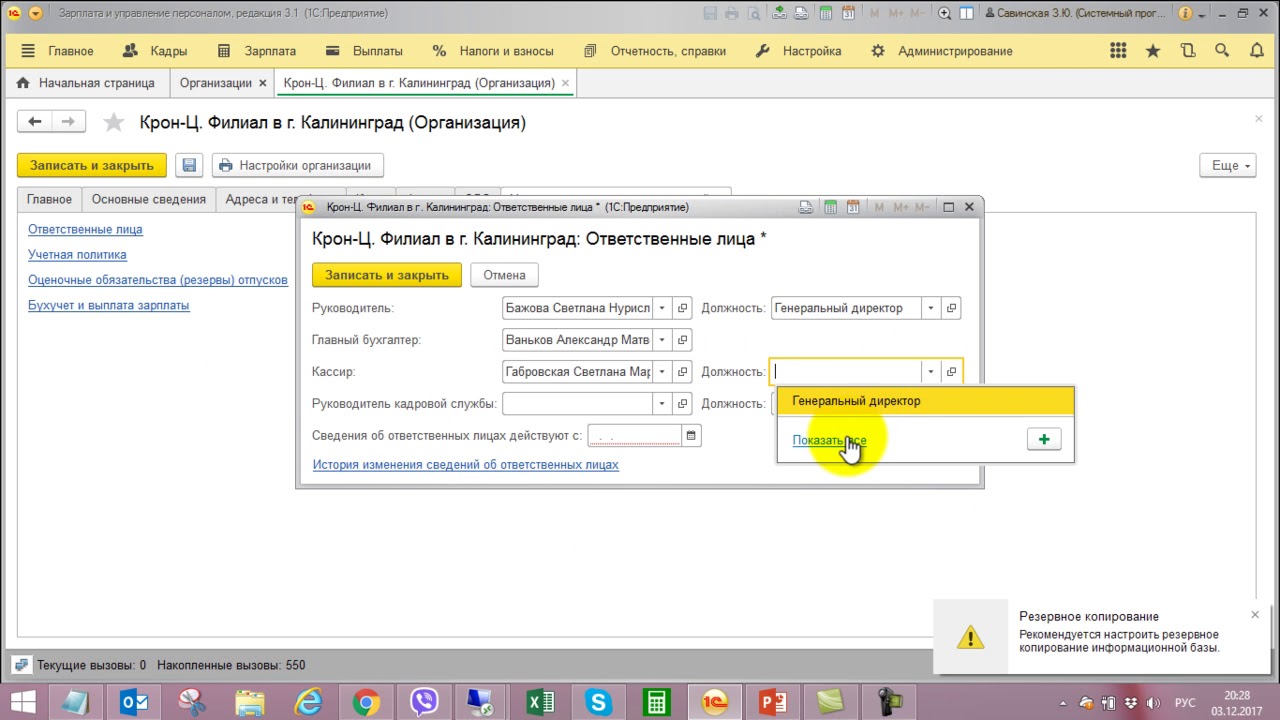The height and width of the screenshot is (720, 1280).
Task: Click the zoom scale icon in title bar
Action: [x=945, y=13]
